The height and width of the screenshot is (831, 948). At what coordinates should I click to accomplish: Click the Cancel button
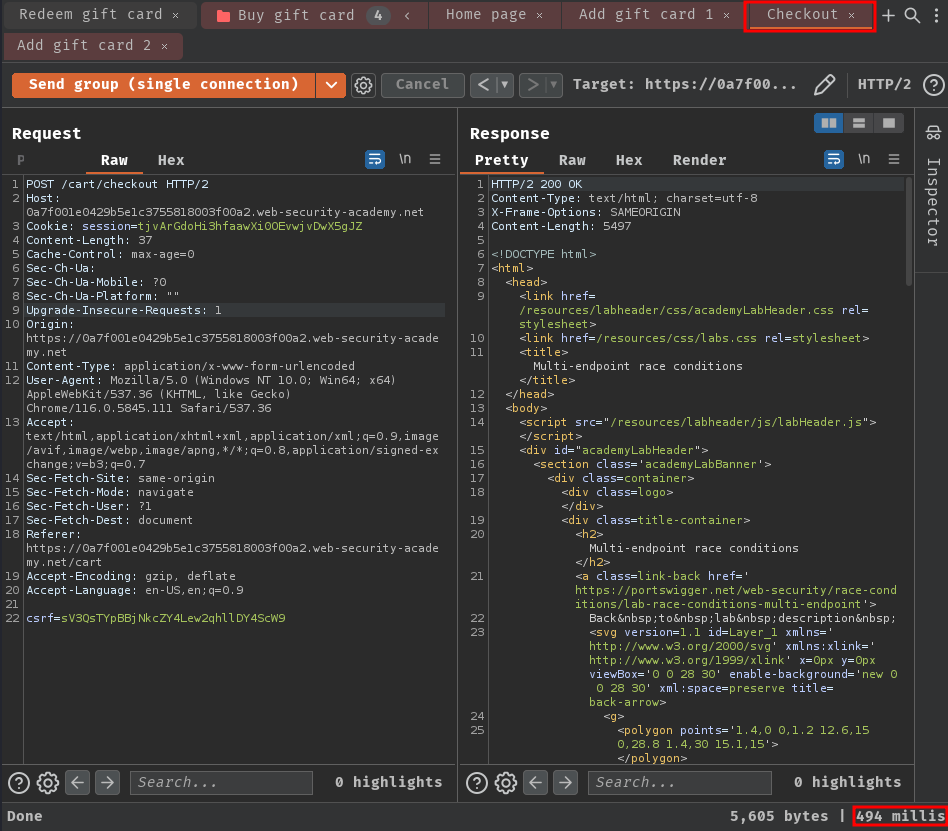[423, 85]
